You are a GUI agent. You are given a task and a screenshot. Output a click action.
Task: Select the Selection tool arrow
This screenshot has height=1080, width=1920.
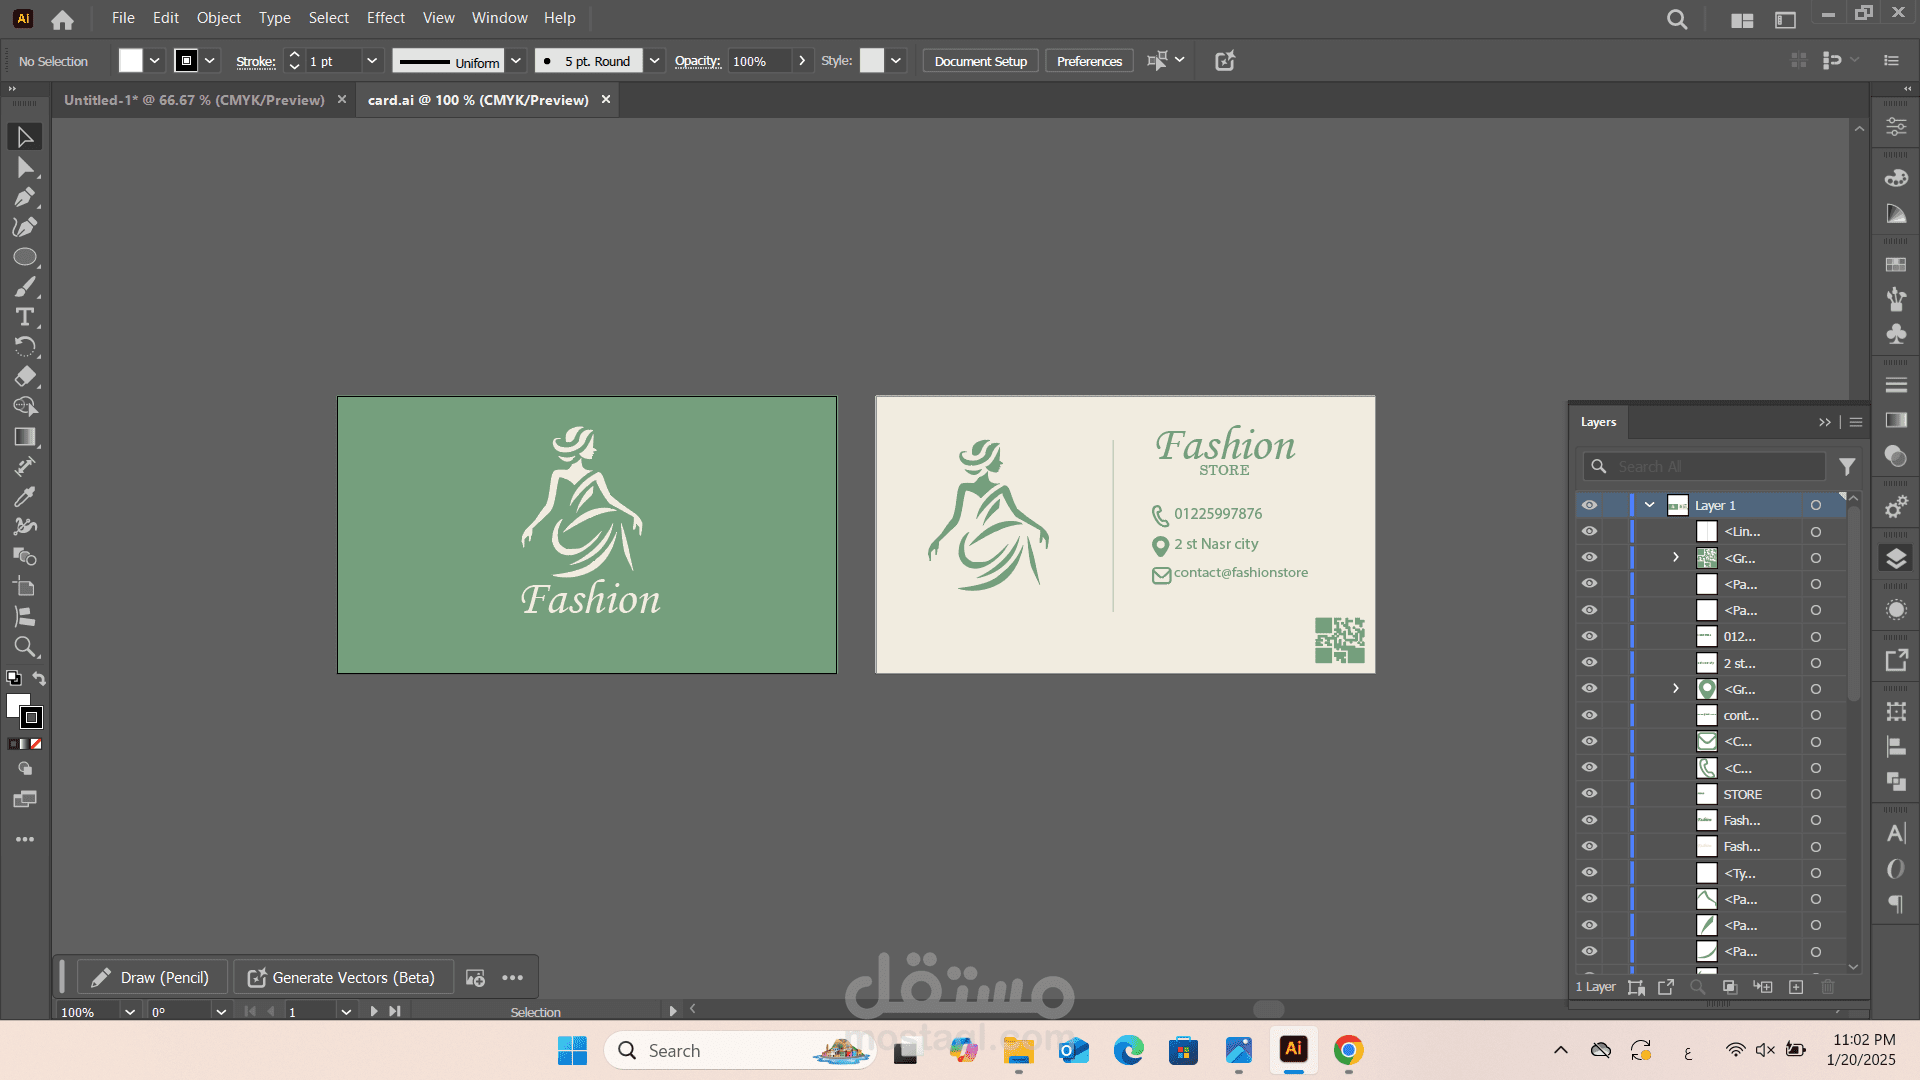pos(25,137)
